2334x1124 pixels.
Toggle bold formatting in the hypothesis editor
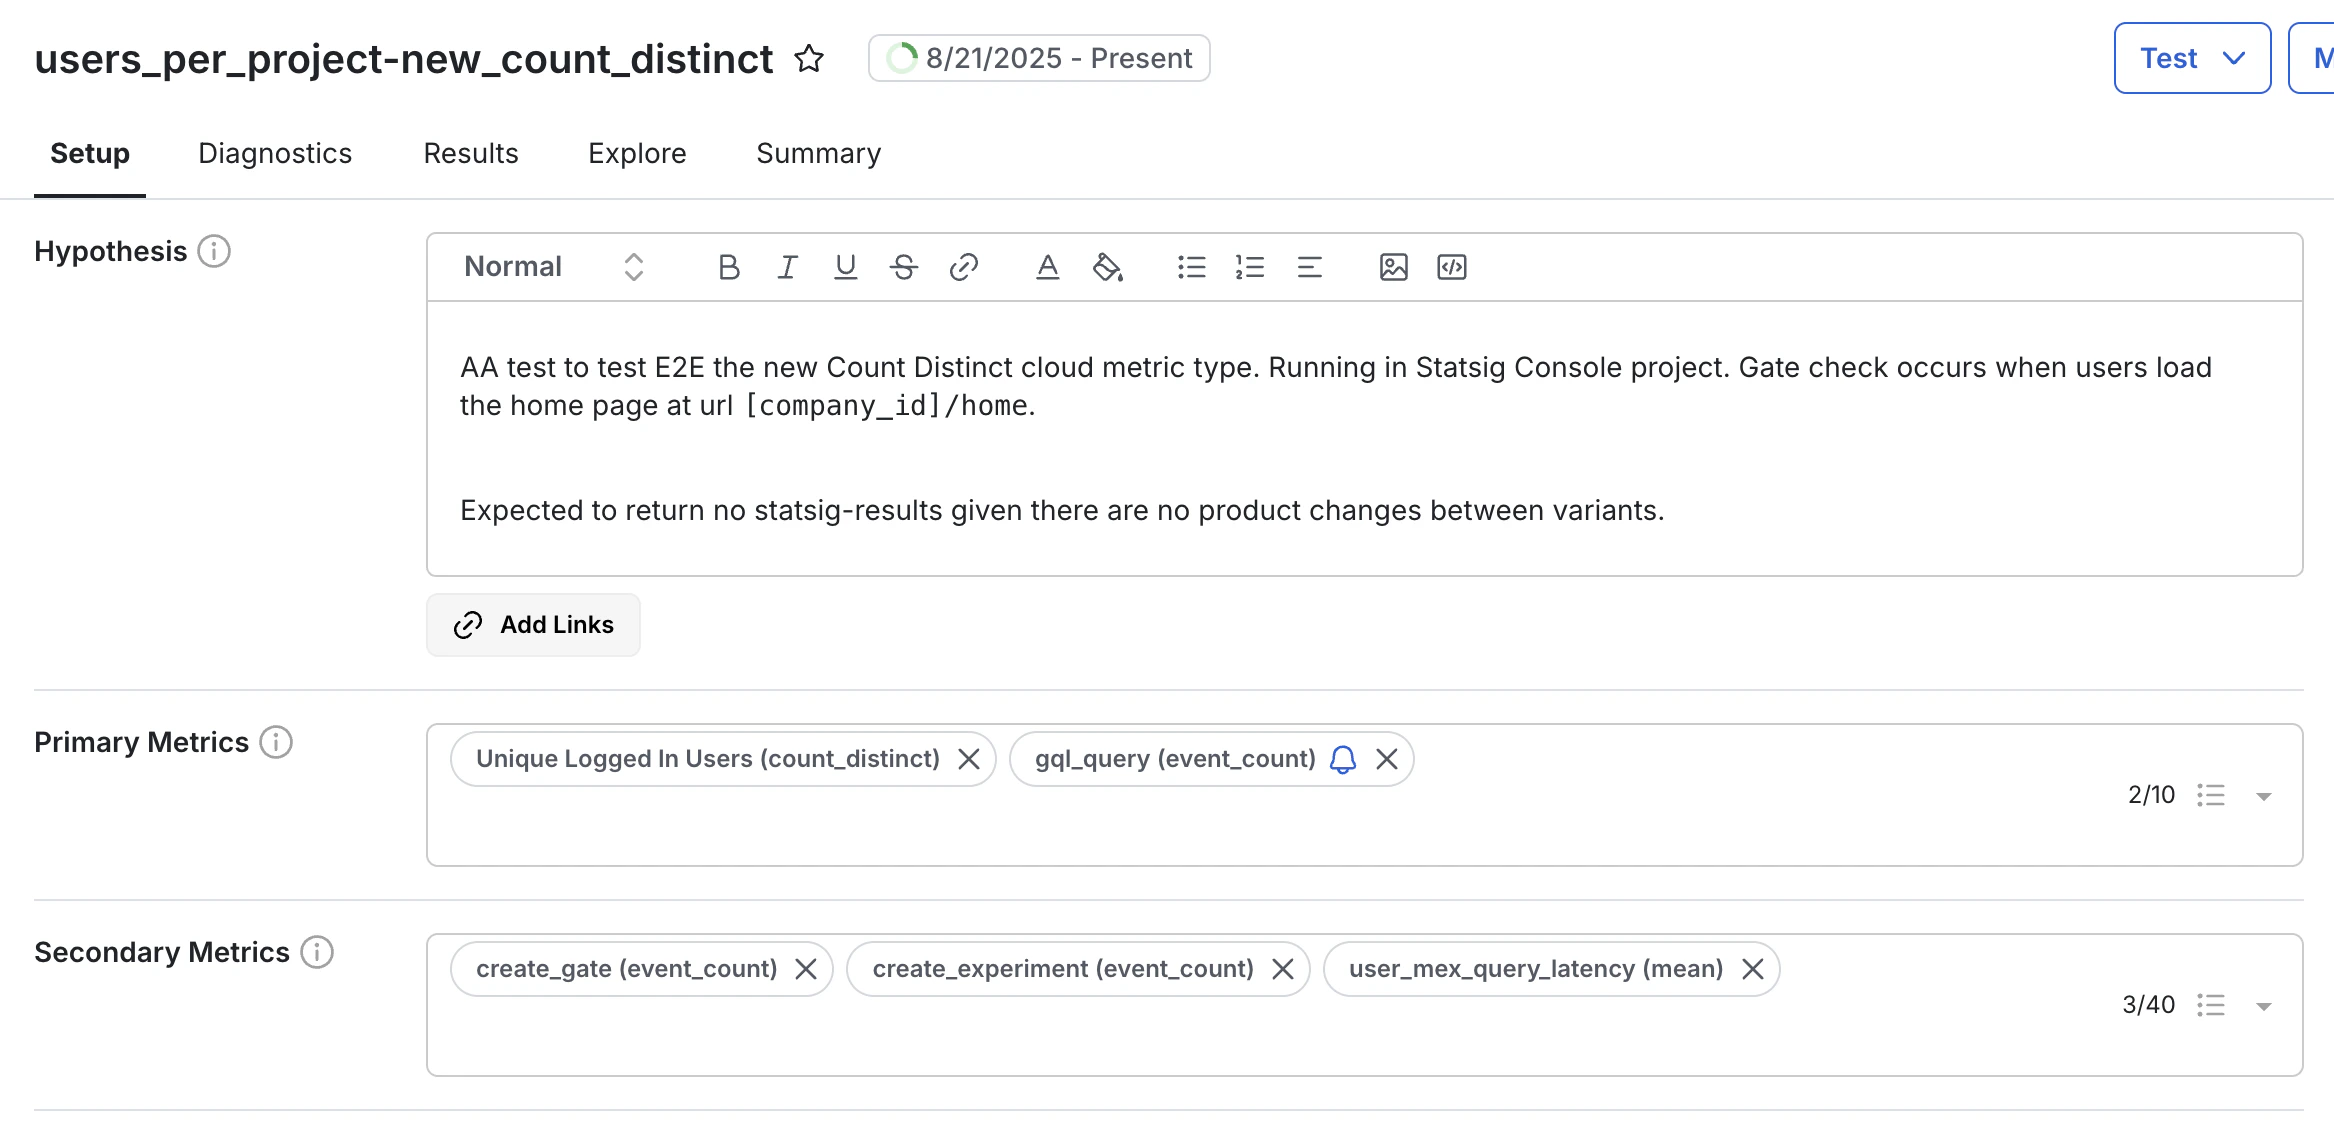click(x=728, y=267)
